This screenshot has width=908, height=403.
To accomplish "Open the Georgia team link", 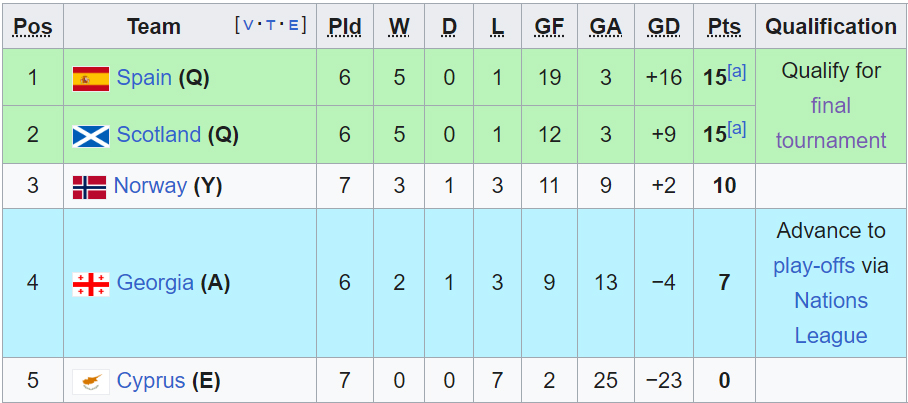I will pos(155,283).
